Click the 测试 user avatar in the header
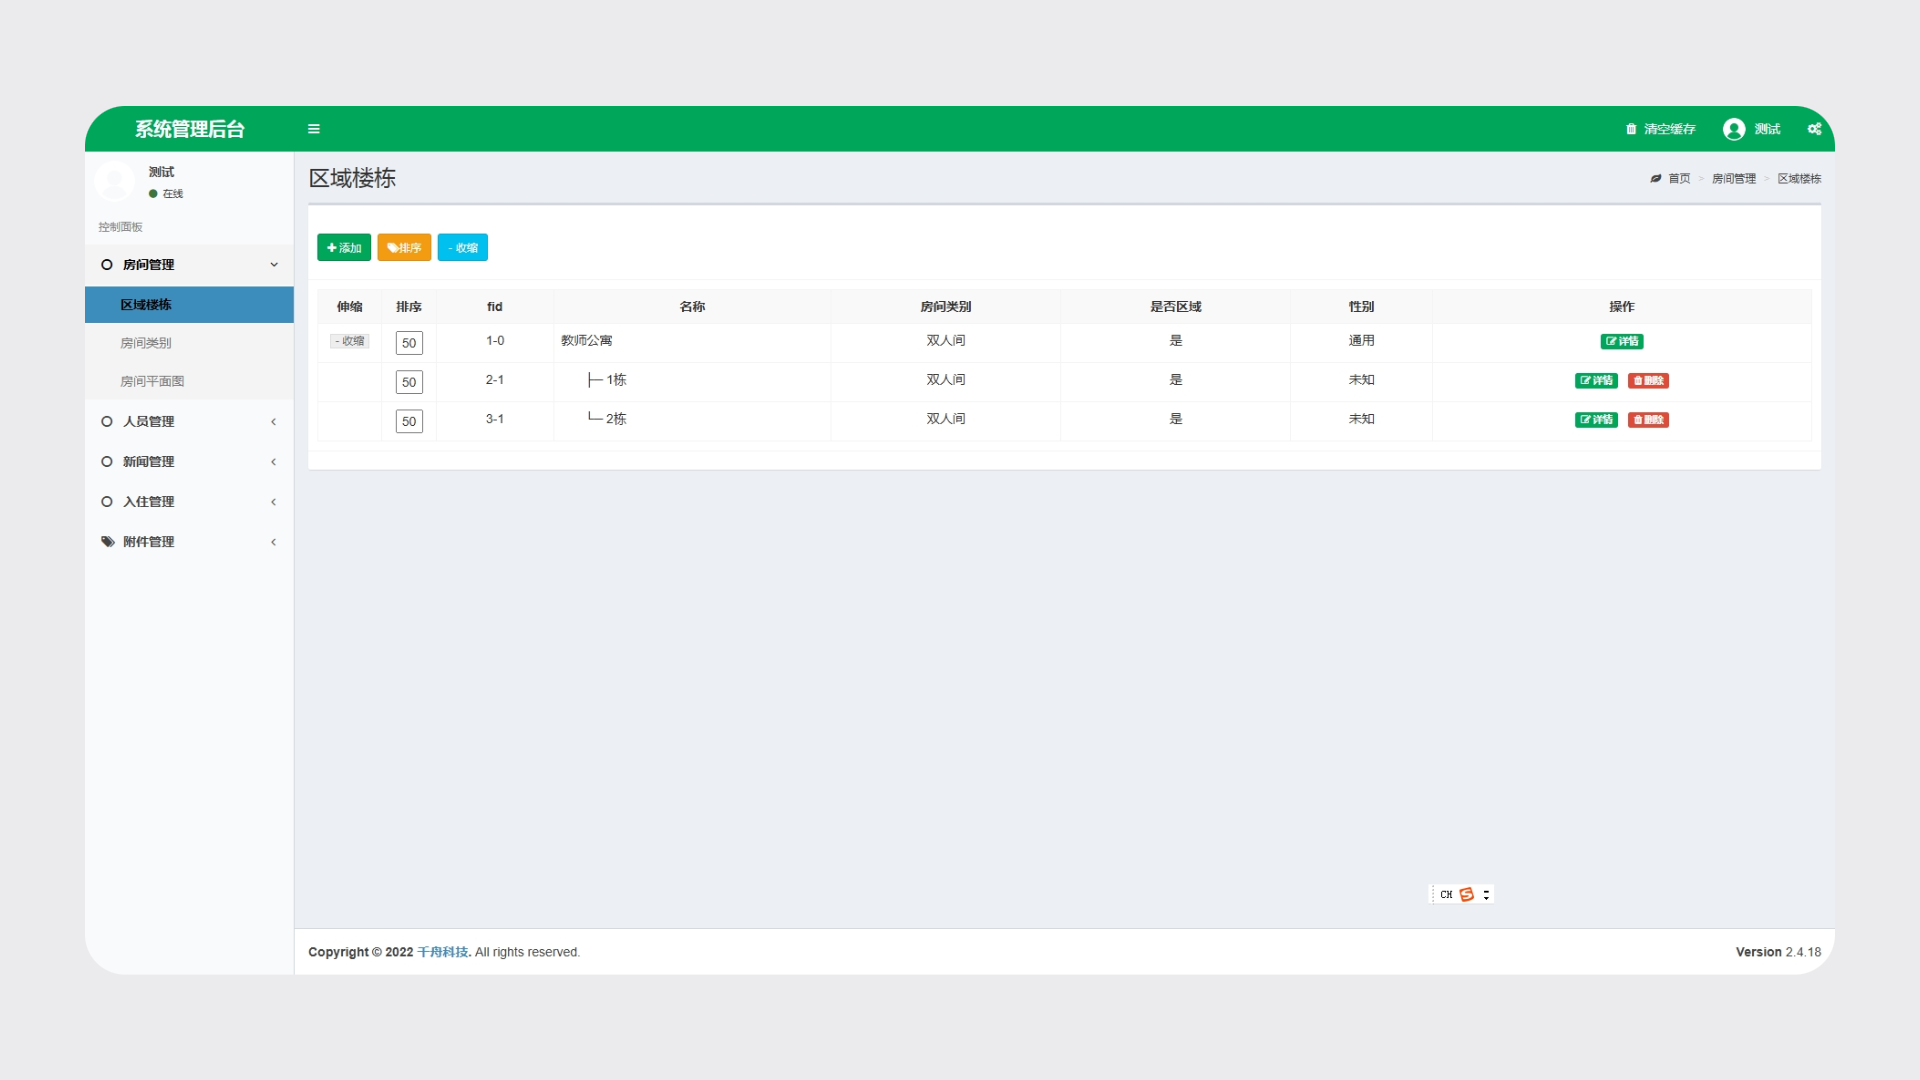The image size is (1920, 1080). tap(1734, 129)
